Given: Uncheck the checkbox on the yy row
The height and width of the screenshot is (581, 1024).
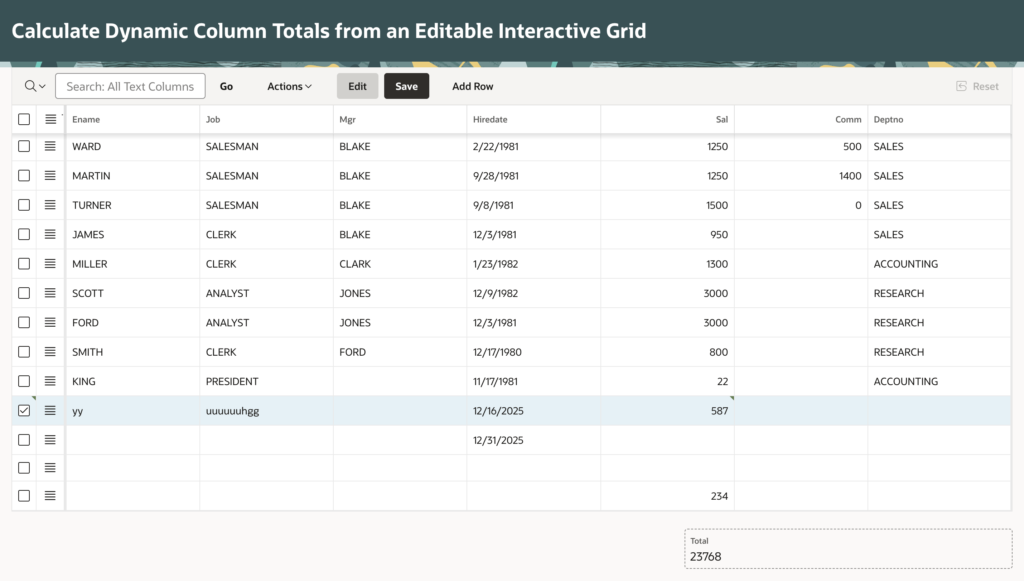Looking at the screenshot, I should click(x=25, y=410).
